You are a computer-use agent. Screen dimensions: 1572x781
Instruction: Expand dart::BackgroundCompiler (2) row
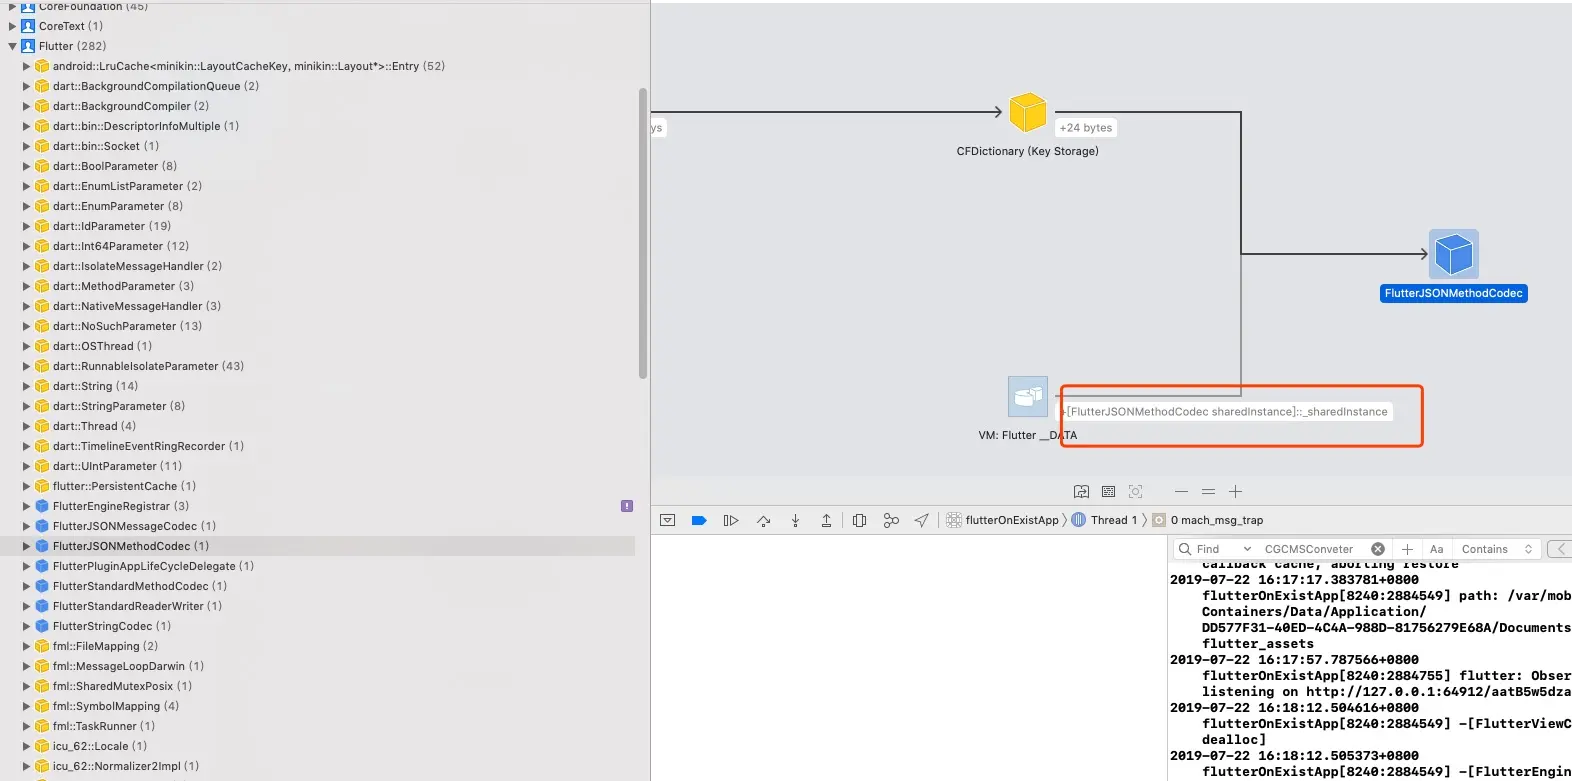pos(27,106)
